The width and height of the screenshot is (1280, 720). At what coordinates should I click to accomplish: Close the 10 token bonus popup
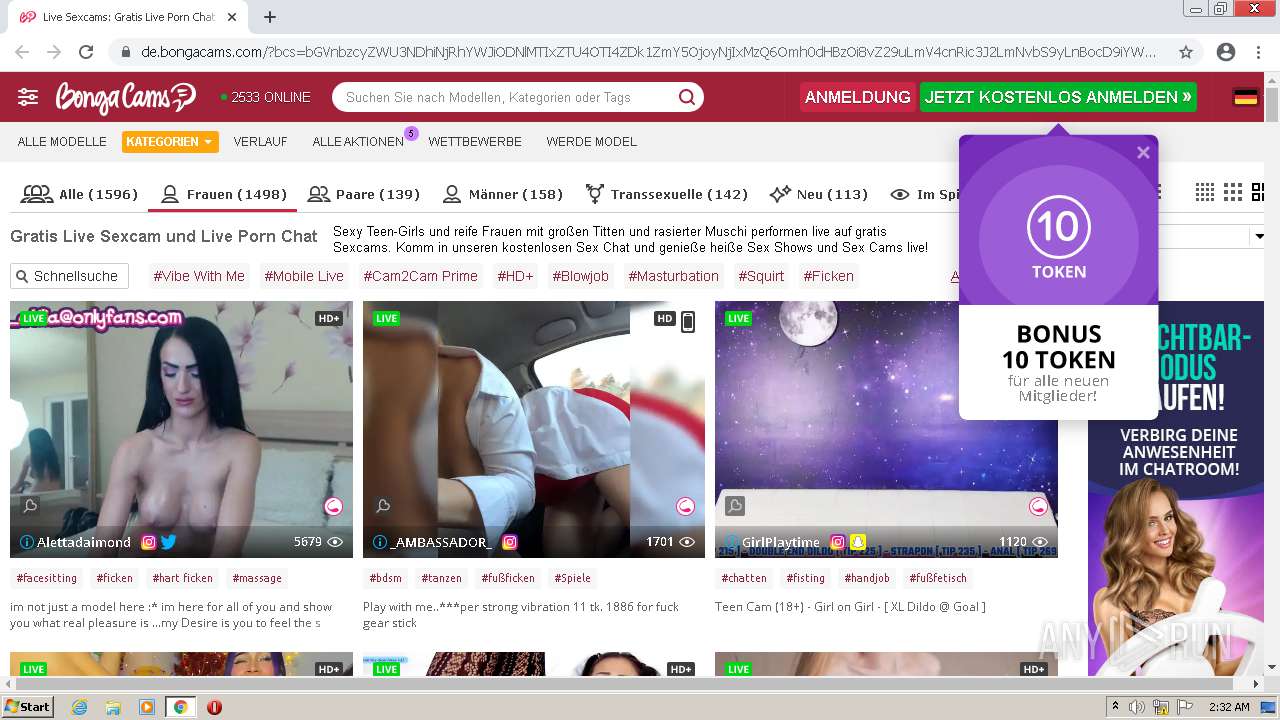(1143, 153)
